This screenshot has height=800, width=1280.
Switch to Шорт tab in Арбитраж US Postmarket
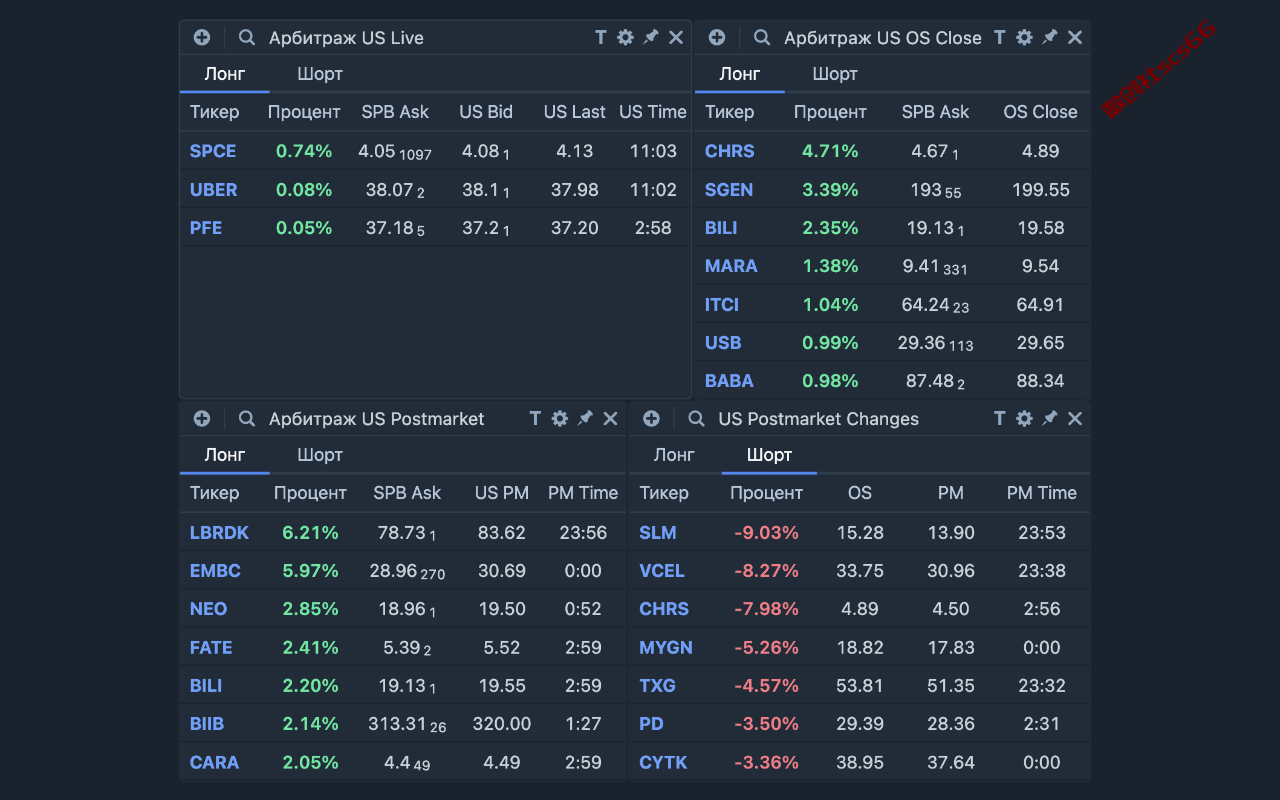point(320,455)
